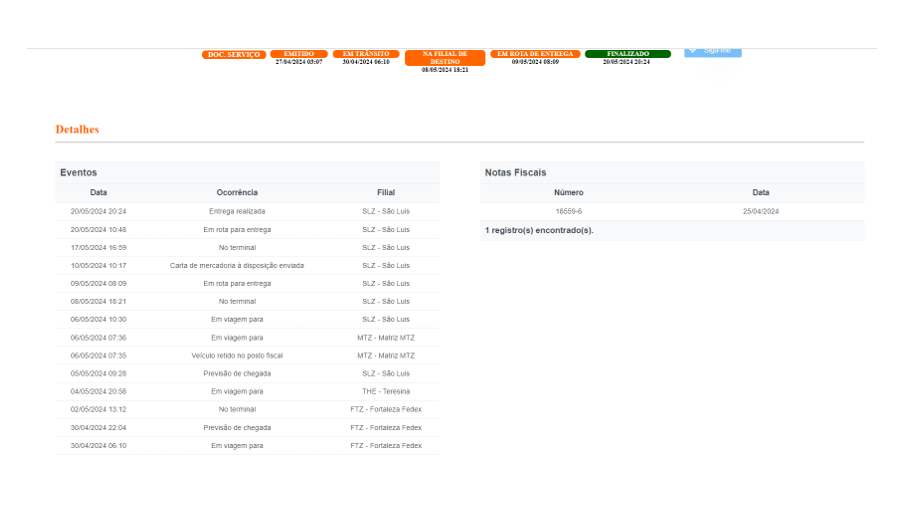Click the Notas Fiscais panel title
This screenshot has width=912, height=511.
click(515, 173)
